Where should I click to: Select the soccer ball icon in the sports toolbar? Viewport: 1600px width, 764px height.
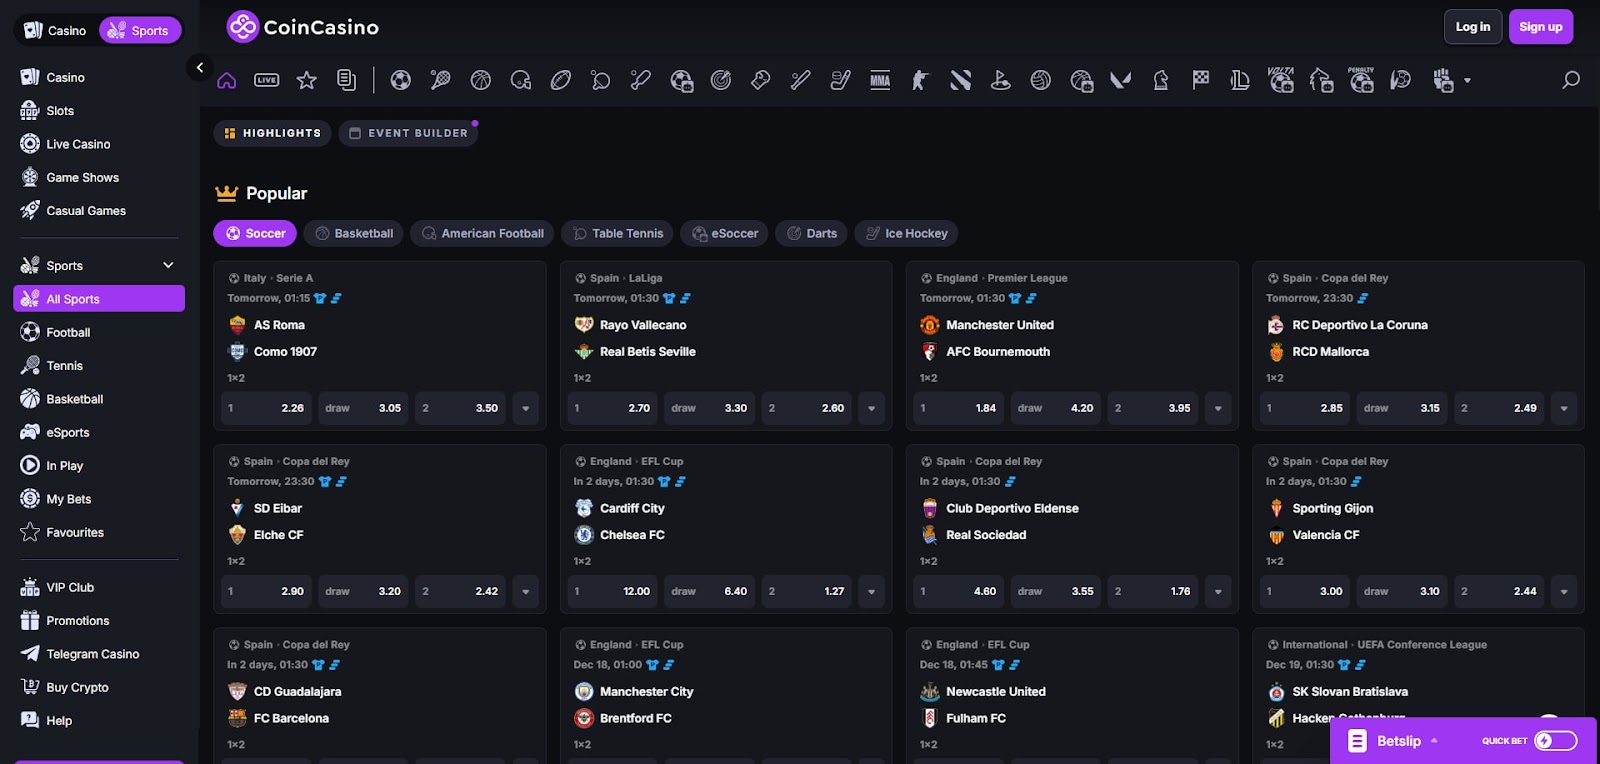[401, 80]
